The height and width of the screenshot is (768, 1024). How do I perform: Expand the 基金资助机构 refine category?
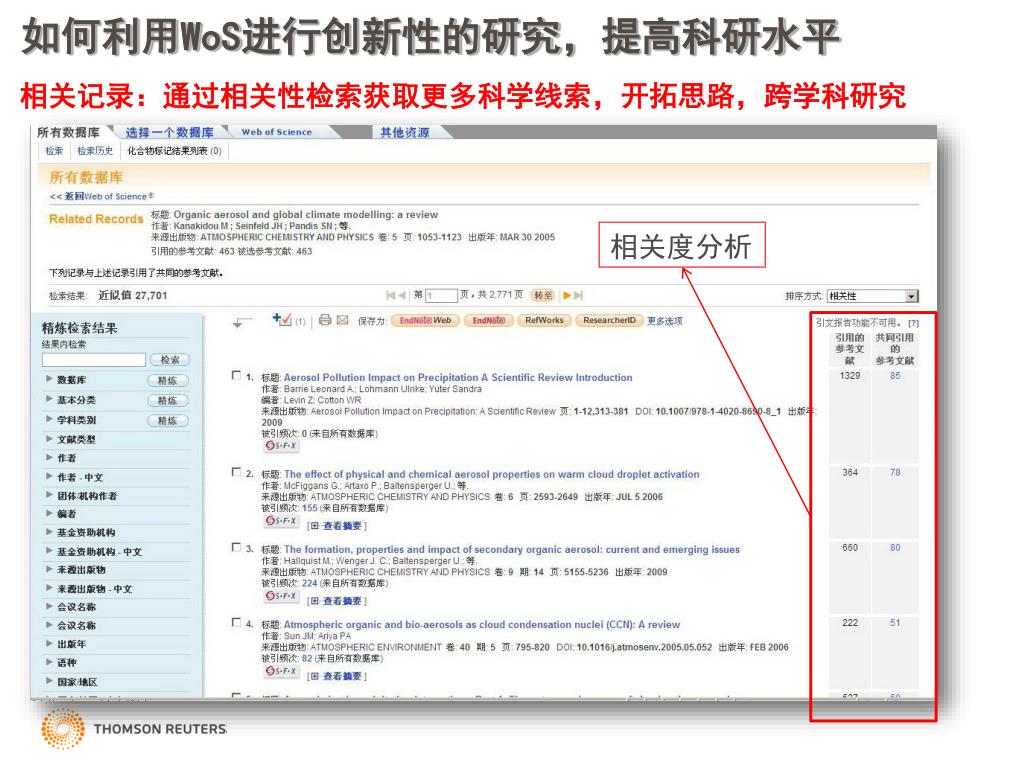tap(50, 532)
